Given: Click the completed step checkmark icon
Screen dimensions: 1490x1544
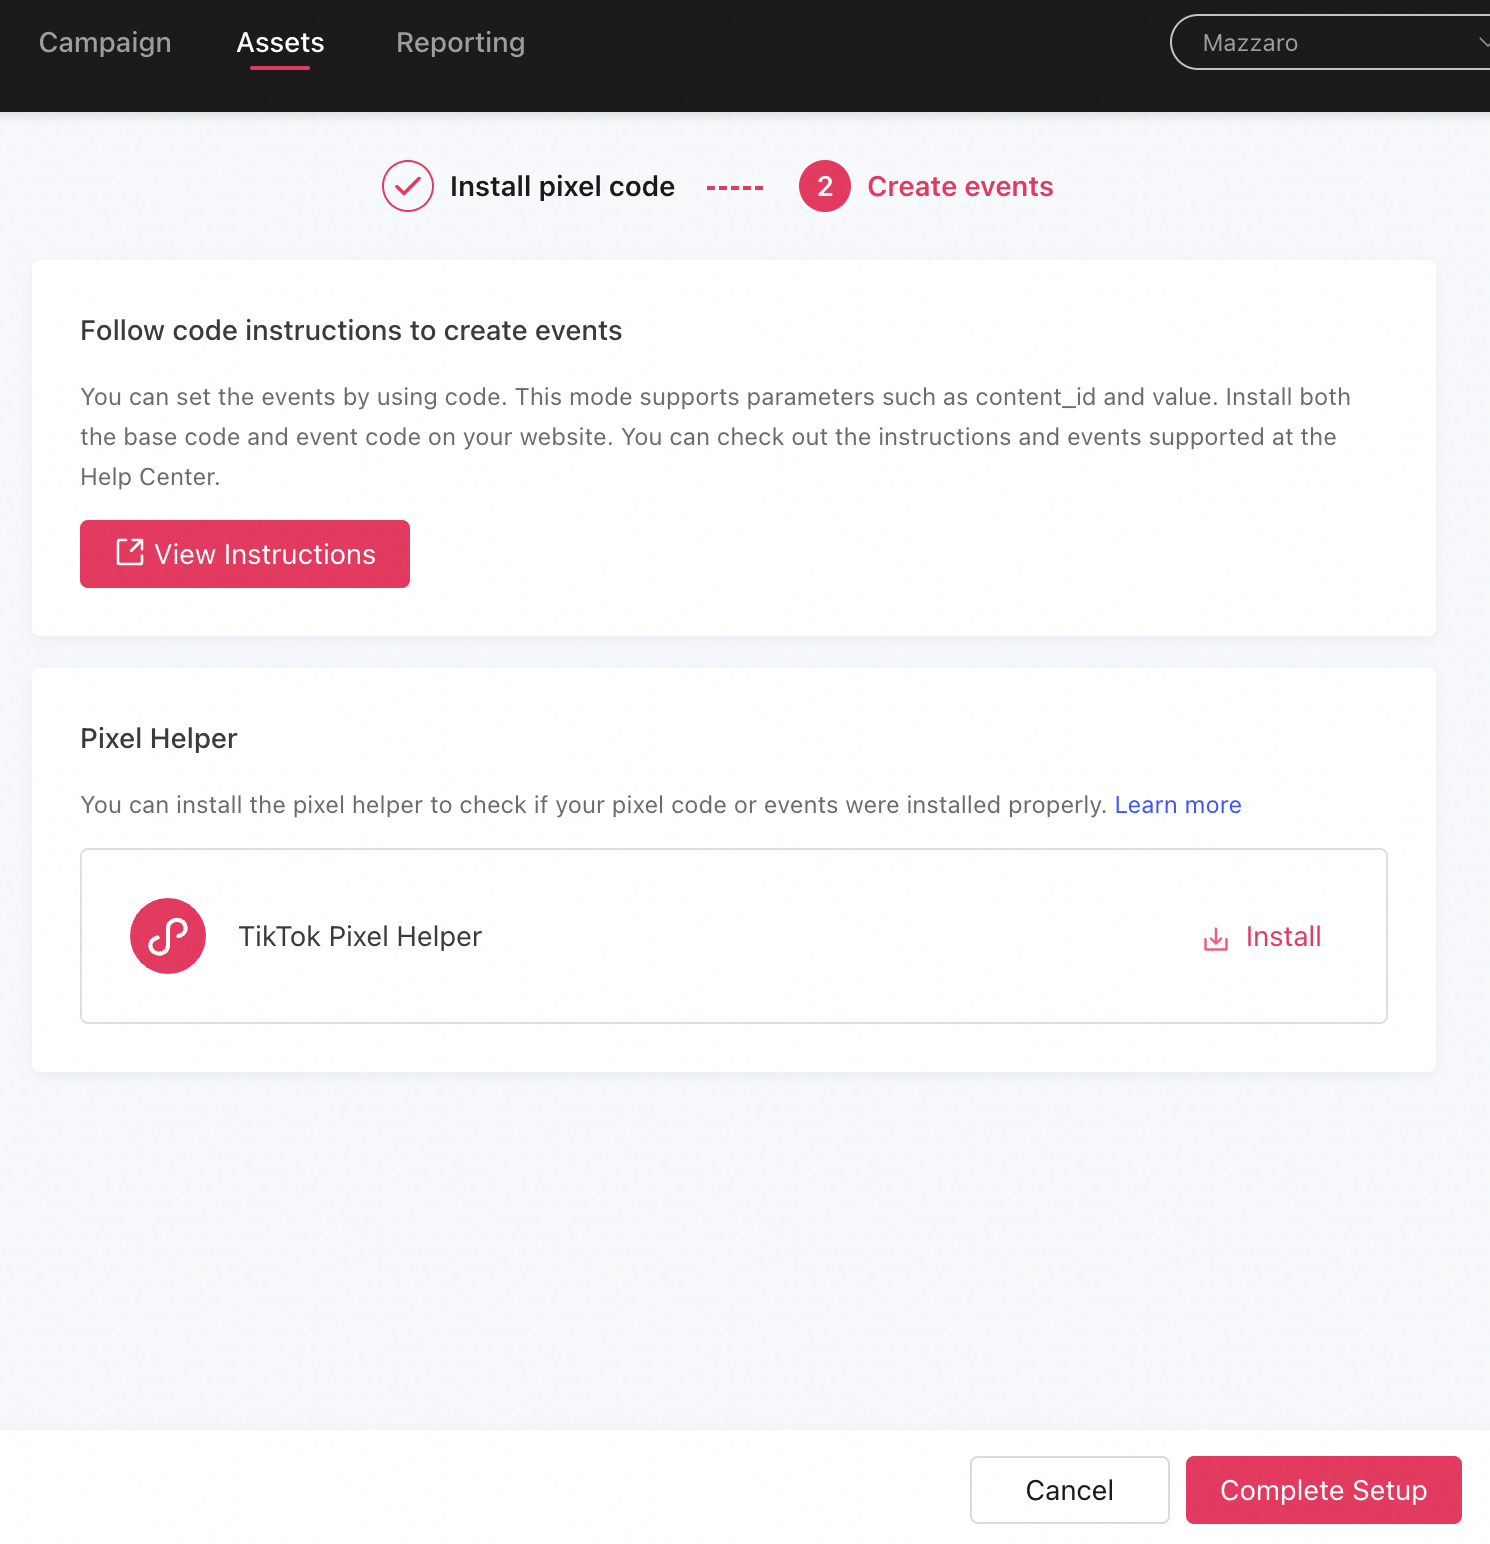Looking at the screenshot, I should [x=408, y=186].
